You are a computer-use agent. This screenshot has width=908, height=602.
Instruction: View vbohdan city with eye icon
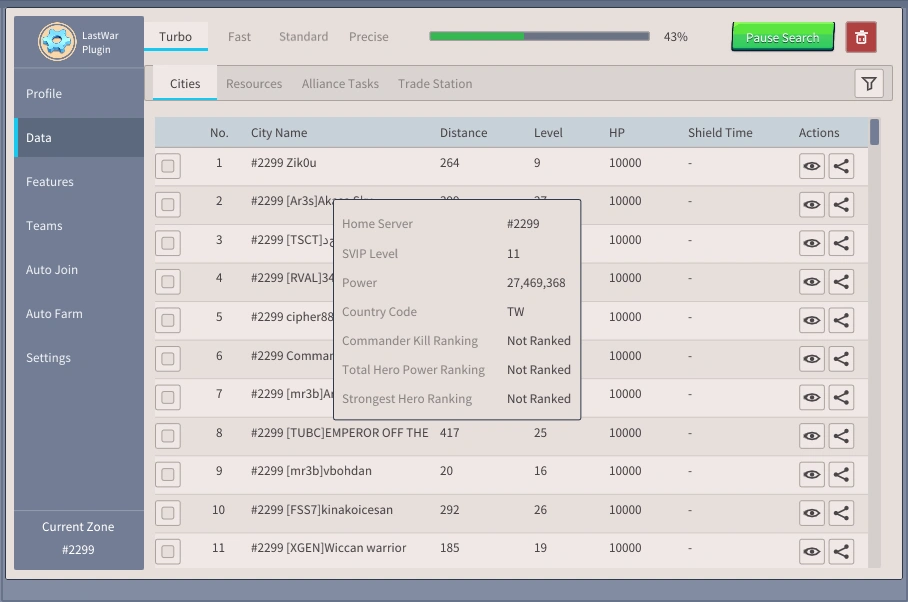[812, 475]
